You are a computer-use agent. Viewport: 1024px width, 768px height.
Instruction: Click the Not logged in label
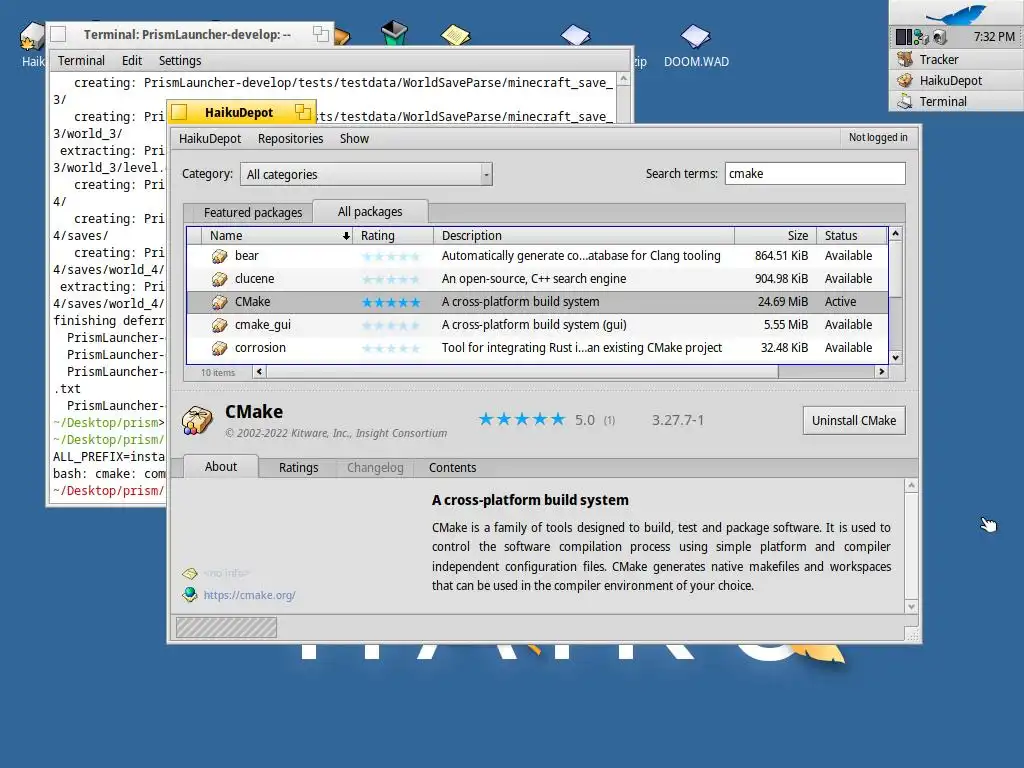click(x=878, y=137)
